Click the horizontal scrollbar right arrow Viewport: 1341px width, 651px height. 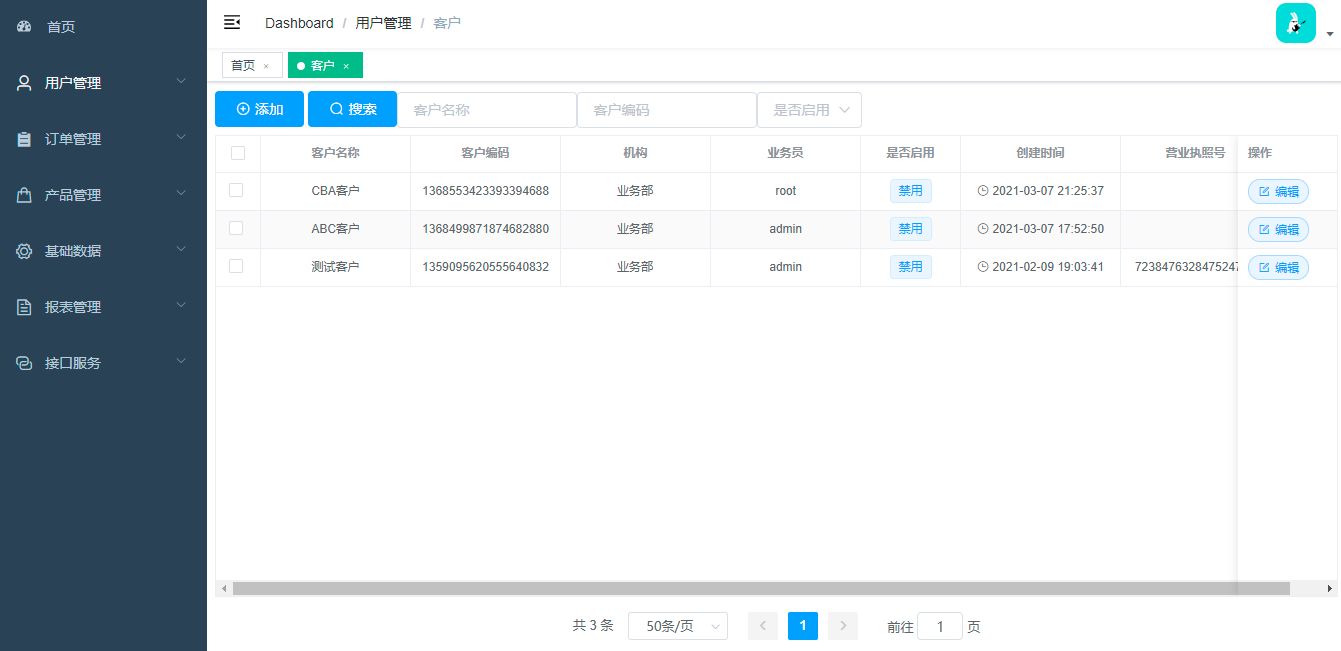1330,589
